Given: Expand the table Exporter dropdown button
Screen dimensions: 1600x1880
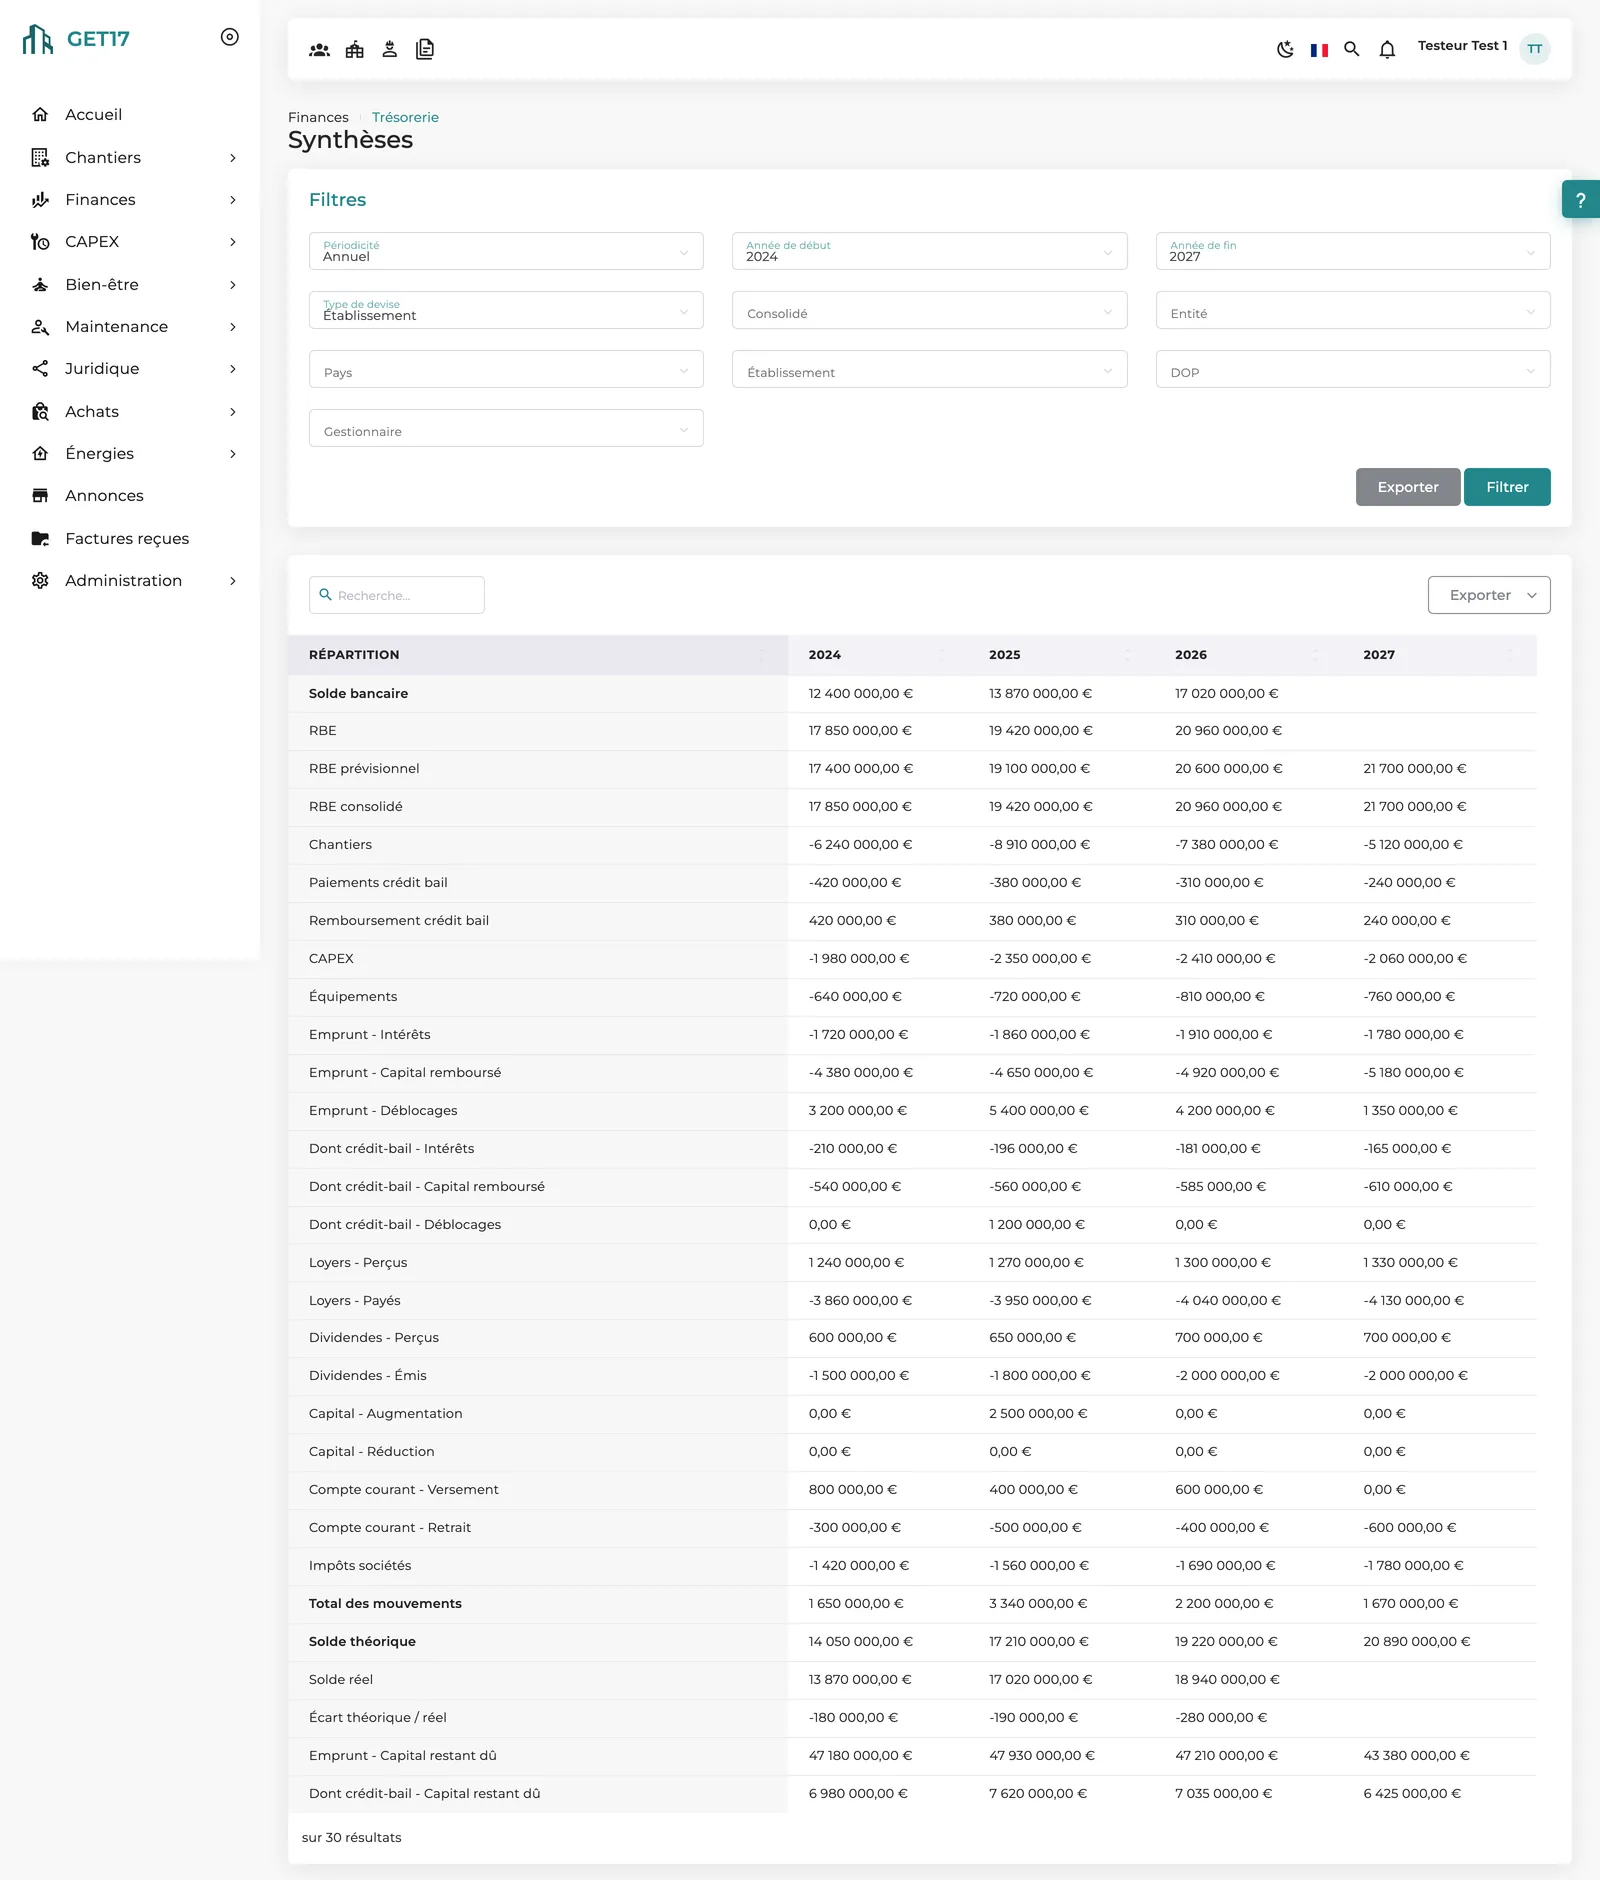Looking at the screenshot, I should (1489, 595).
